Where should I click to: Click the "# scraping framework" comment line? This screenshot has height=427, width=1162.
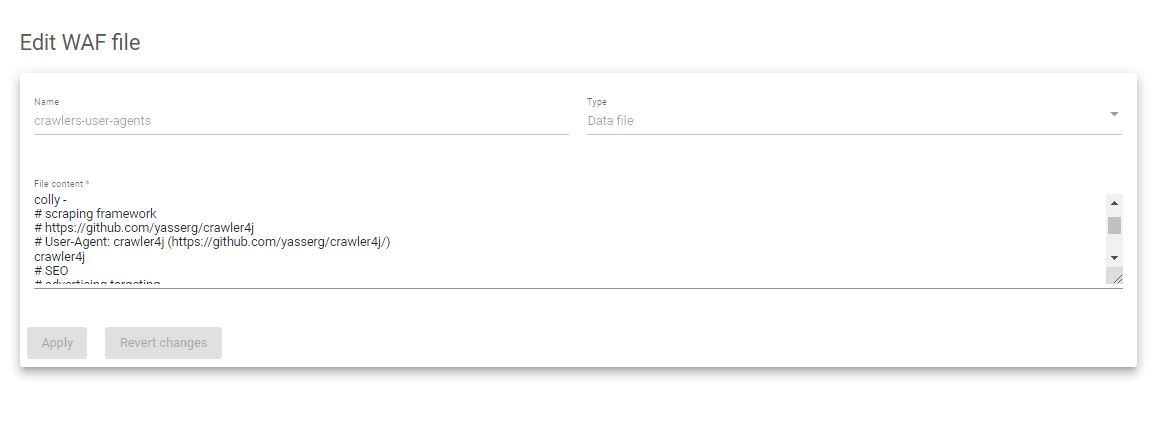click(96, 214)
